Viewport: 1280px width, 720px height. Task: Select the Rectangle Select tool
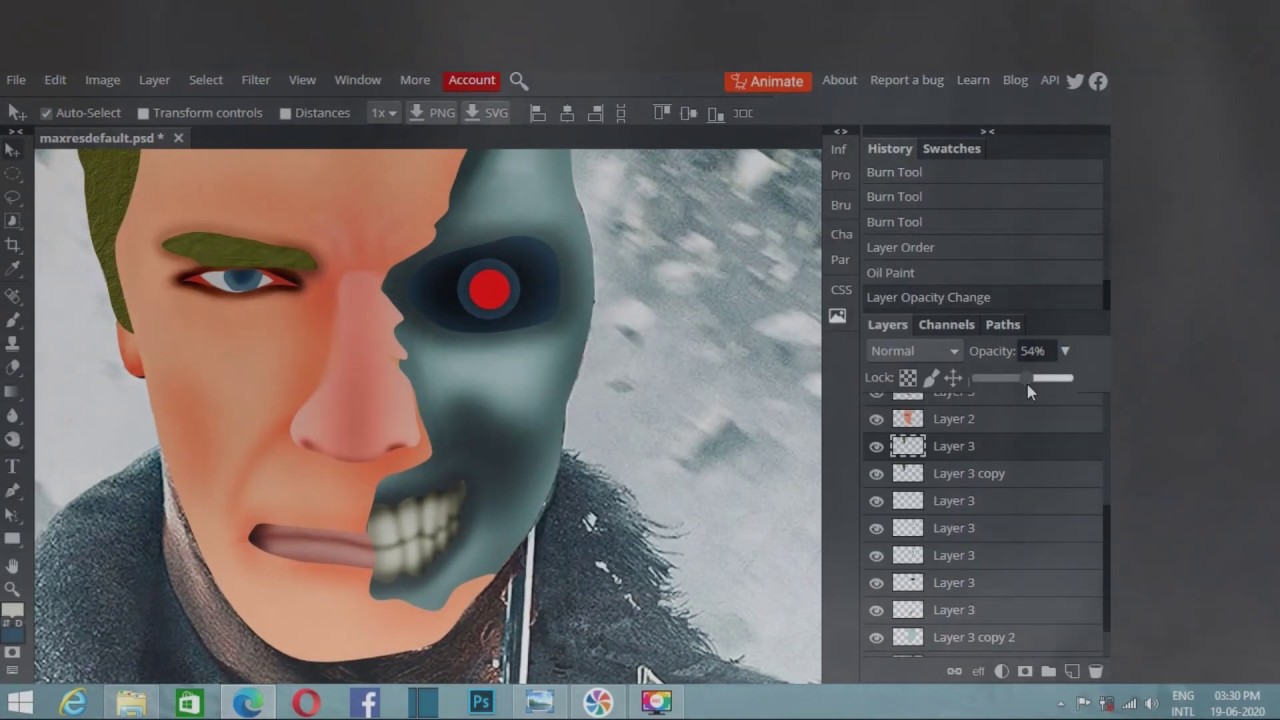(x=13, y=173)
